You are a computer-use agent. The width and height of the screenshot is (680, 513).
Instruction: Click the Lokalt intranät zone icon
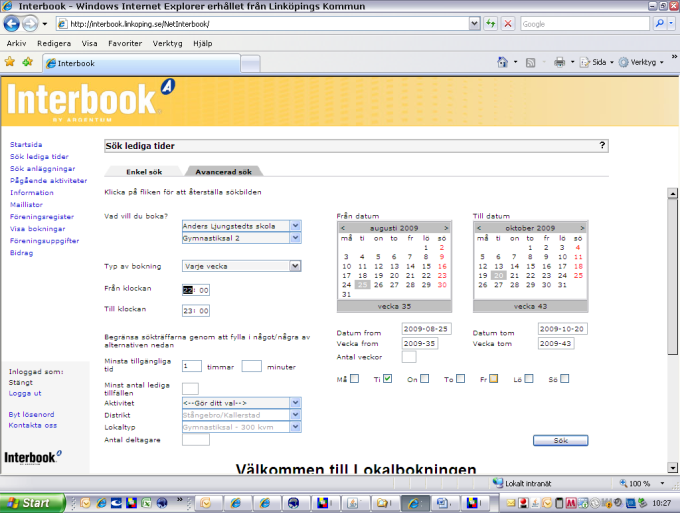(497, 483)
